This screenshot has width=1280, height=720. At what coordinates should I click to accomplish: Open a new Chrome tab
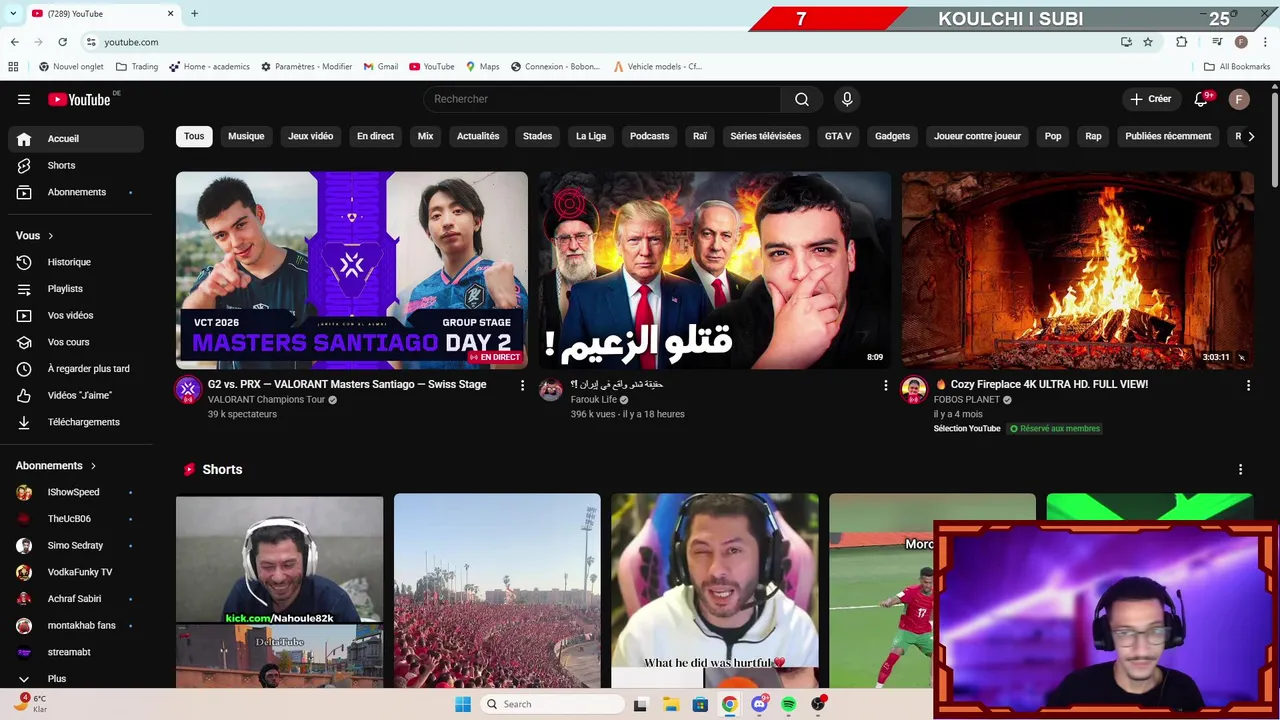pyautogui.click(x=194, y=13)
